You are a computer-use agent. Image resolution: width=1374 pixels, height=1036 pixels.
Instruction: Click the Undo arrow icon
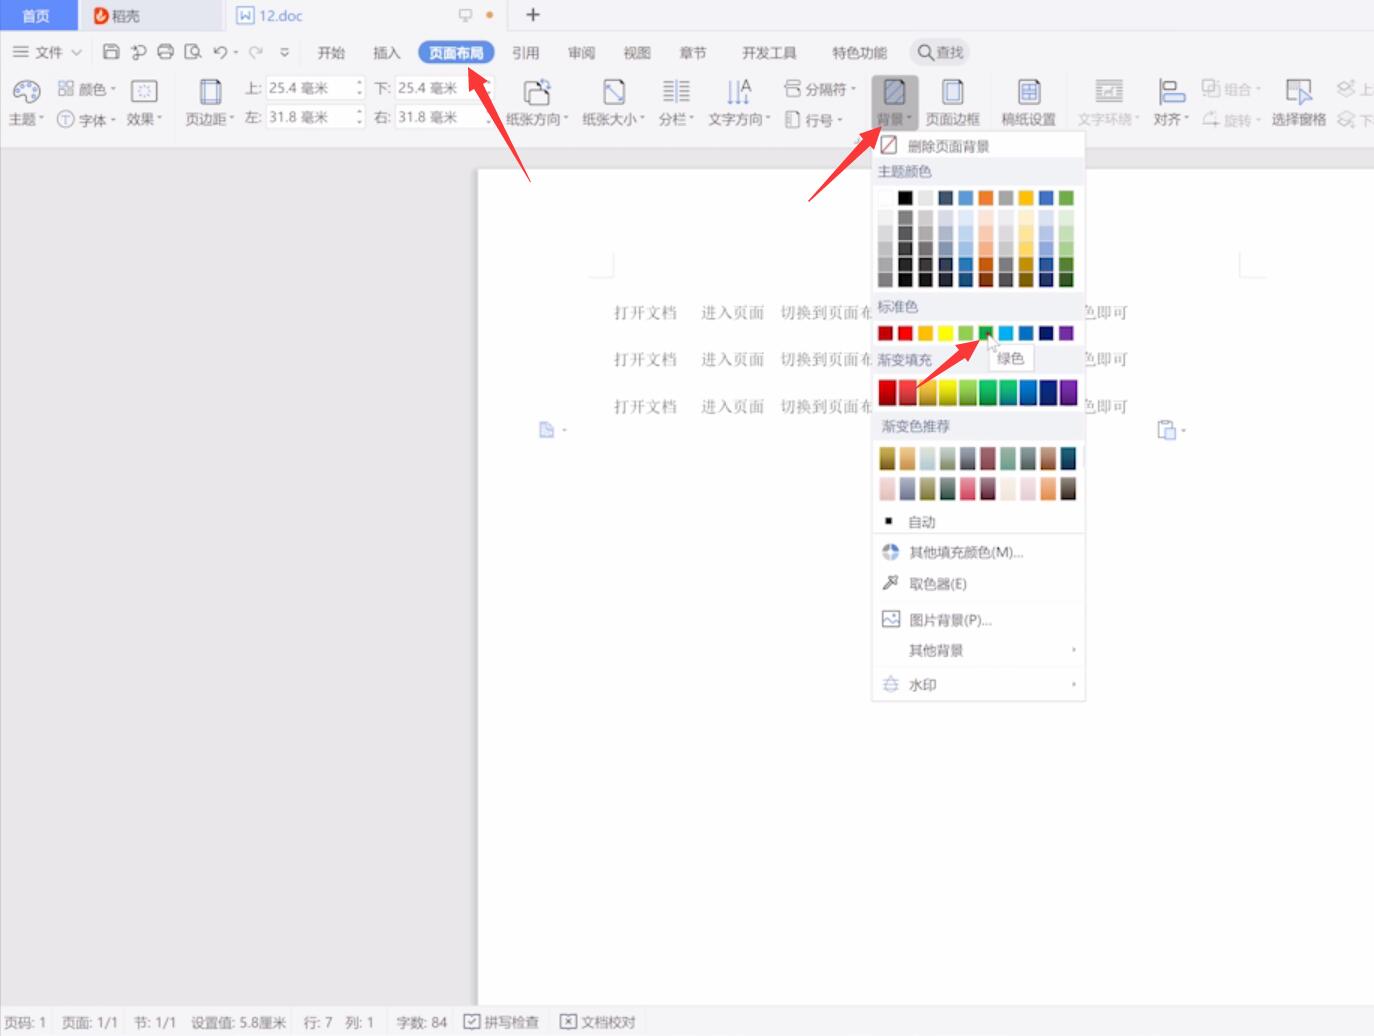(x=220, y=52)
